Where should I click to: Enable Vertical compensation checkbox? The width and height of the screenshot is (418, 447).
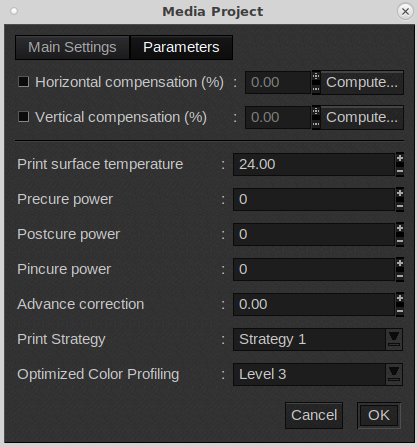click(23, 117)
